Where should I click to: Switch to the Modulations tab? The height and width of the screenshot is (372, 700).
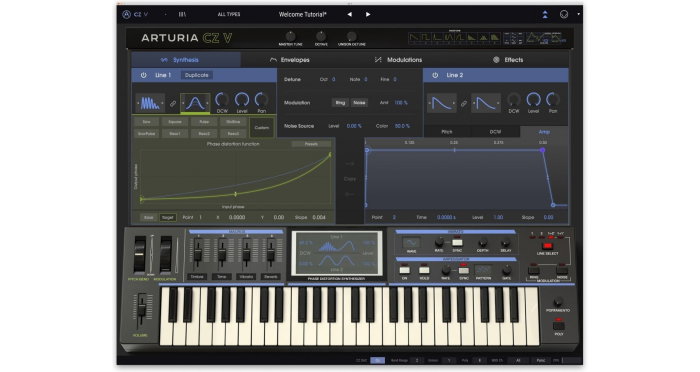398,60
